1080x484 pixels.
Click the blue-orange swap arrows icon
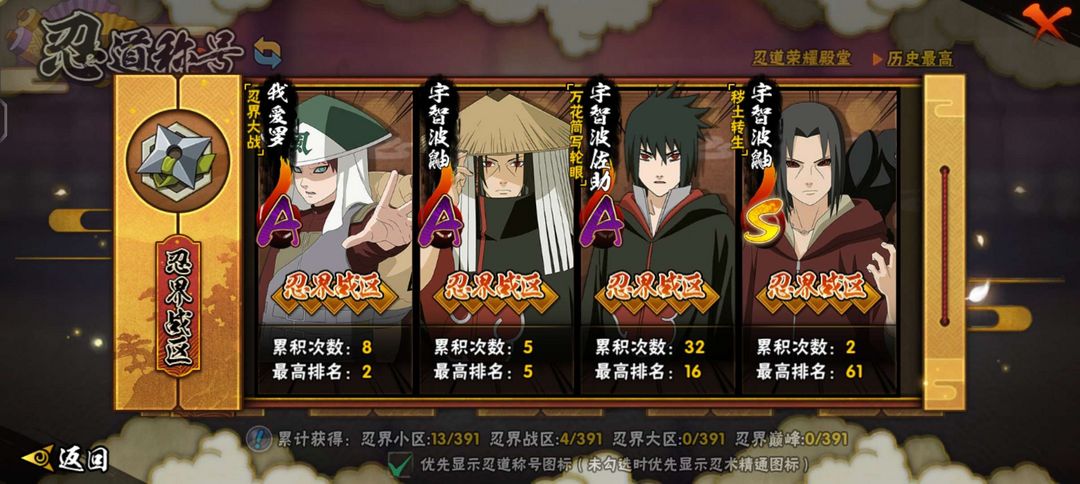pyautogui.click(x=268, y=52)
